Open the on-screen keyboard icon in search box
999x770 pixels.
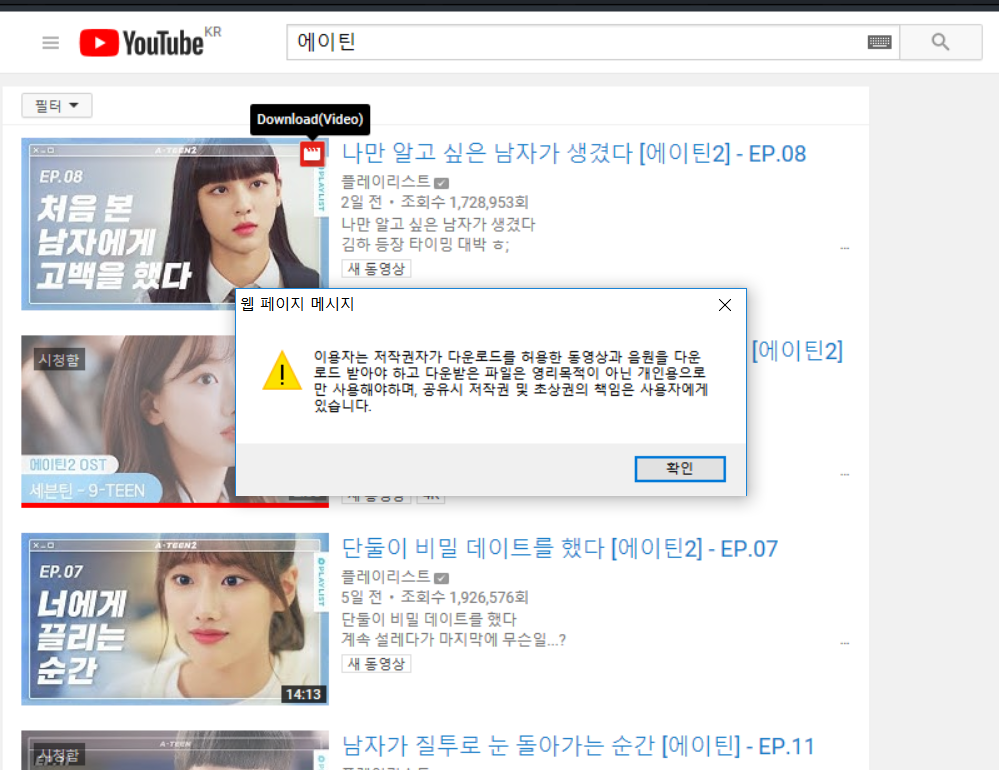[879, 42]
